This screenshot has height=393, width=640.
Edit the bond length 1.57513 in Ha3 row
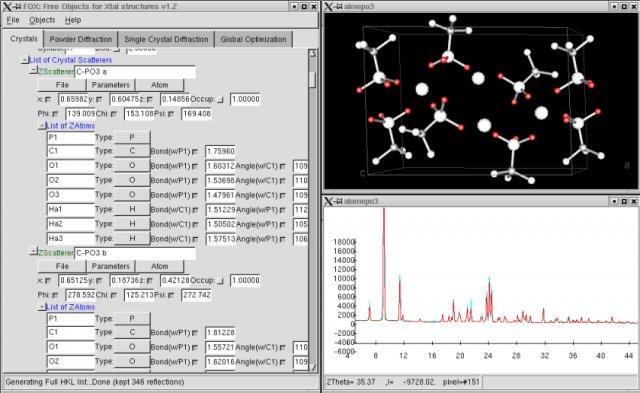click(220, 239)
